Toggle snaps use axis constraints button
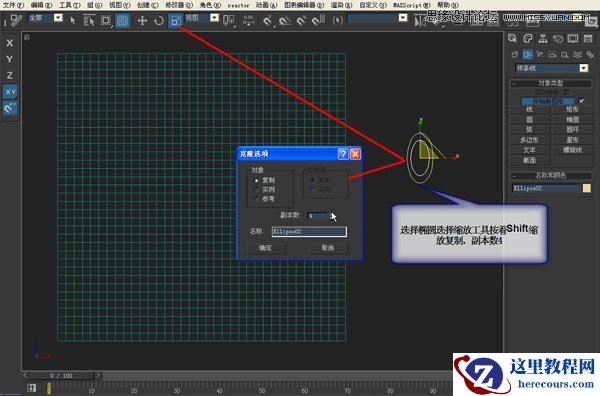The width and height of the screenshot is (600, 396). point(10,108)
